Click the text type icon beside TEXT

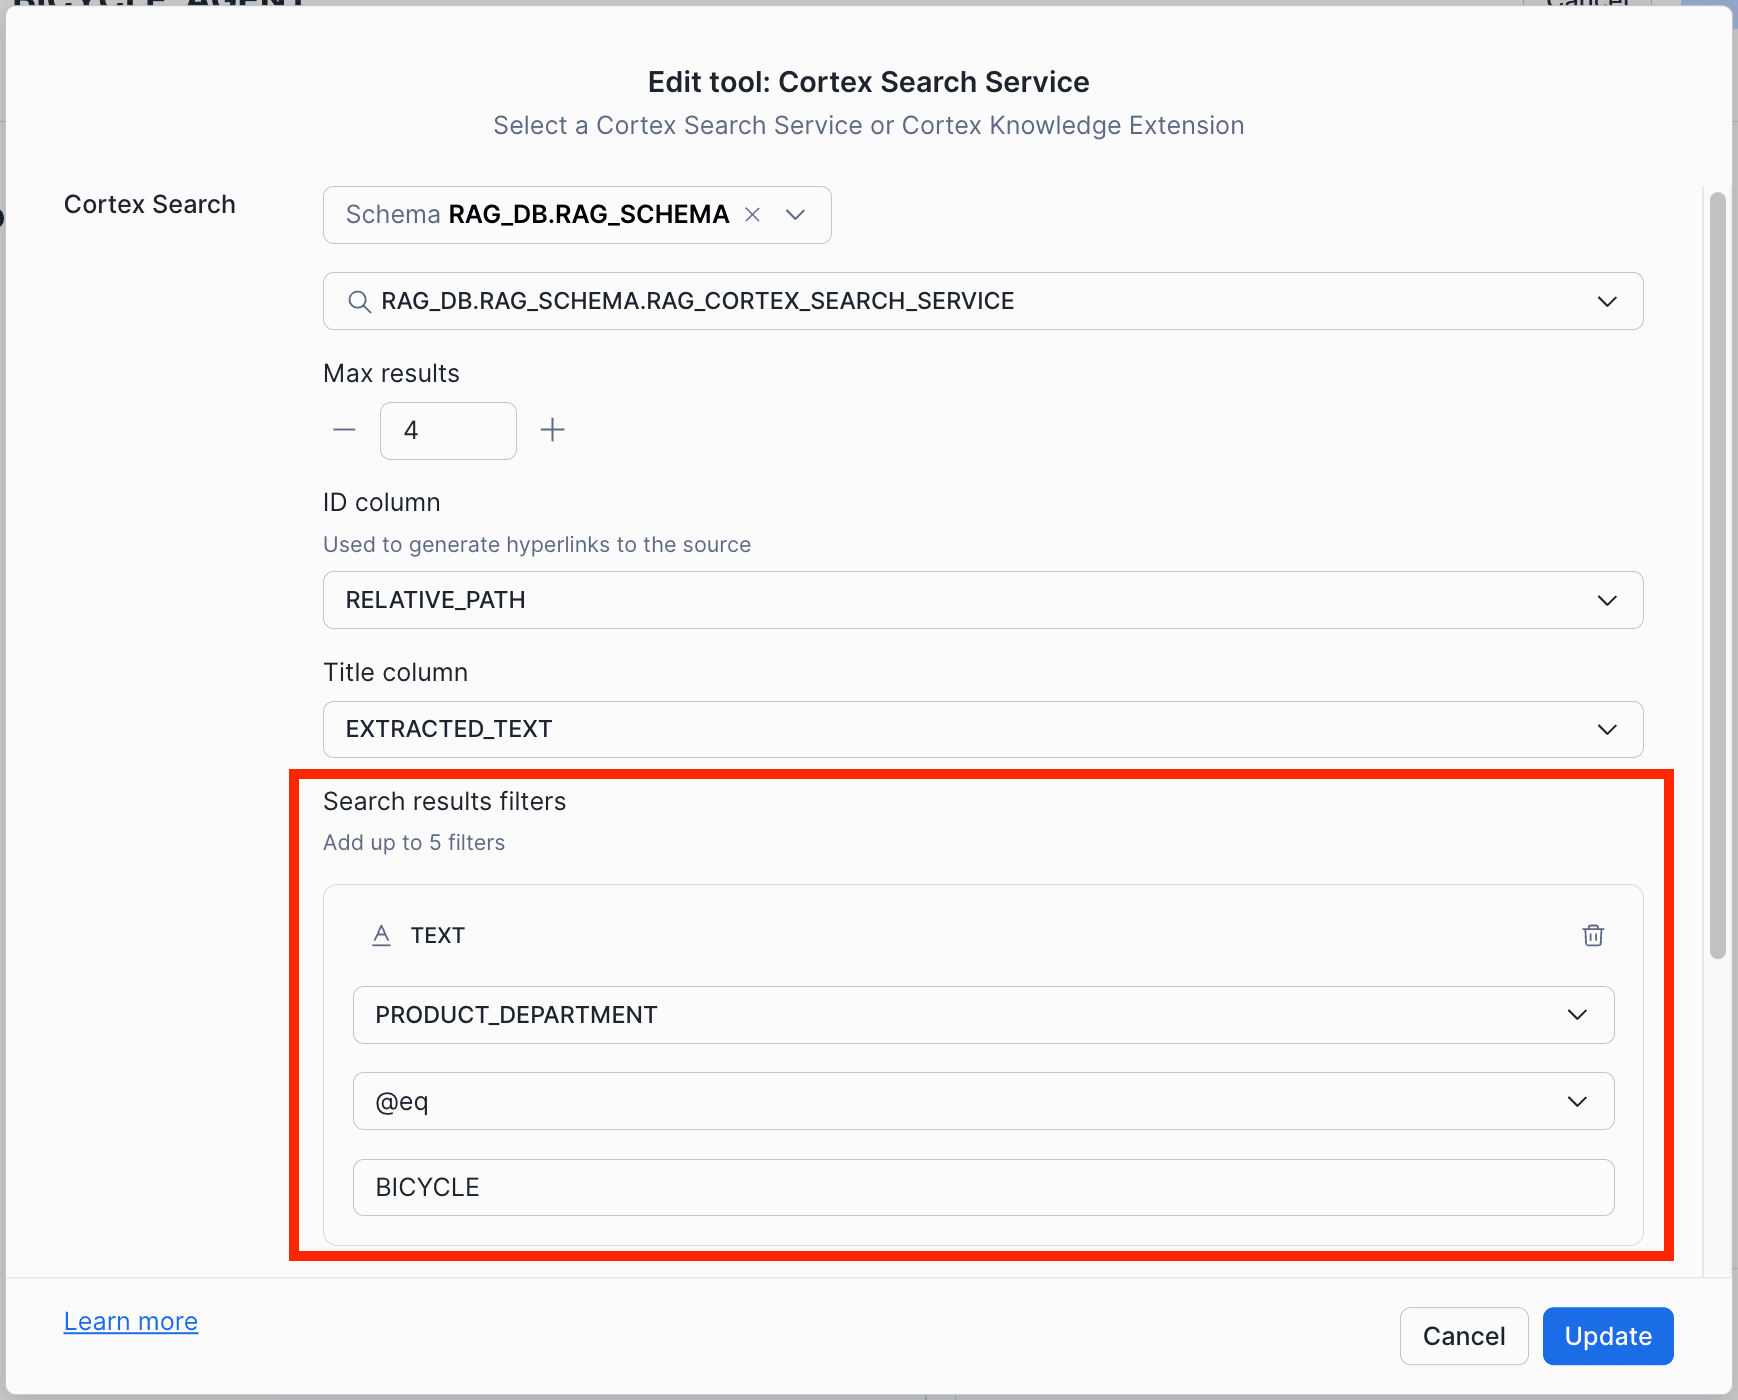click(381, 935)
